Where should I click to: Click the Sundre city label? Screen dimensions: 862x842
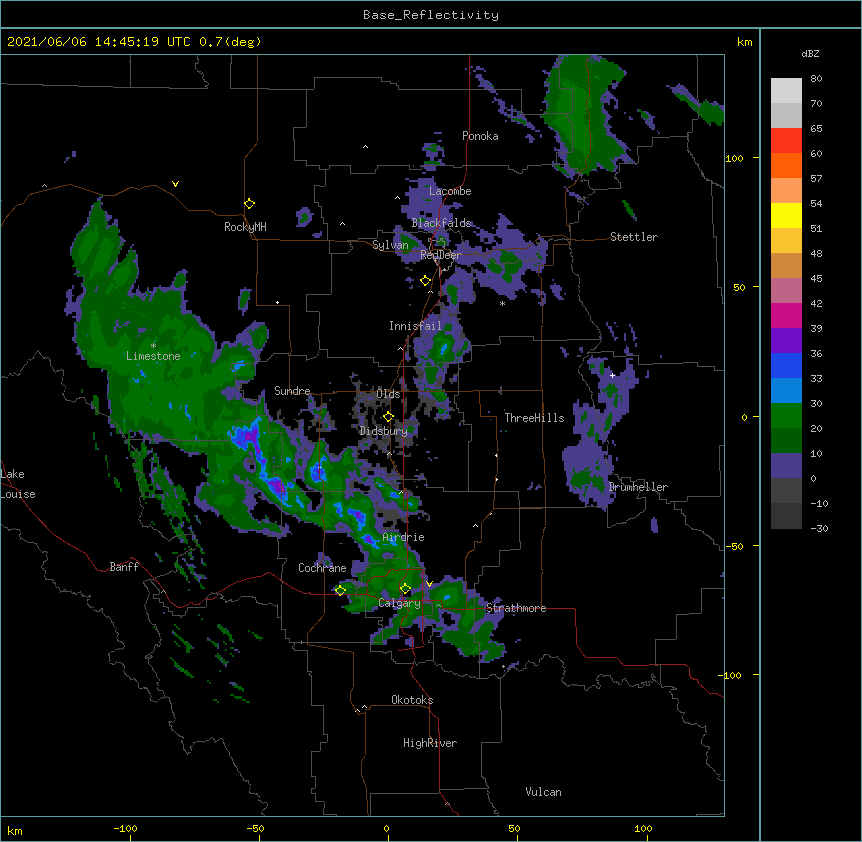coord(292,391)
